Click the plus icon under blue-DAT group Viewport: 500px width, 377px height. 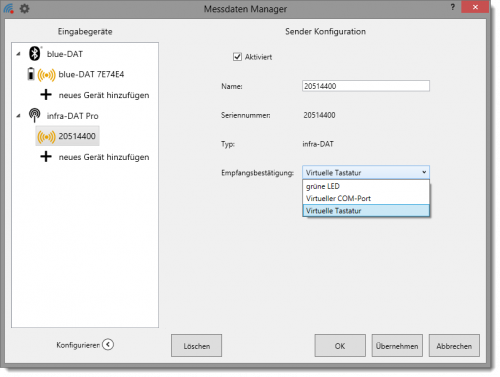point(46,95)
